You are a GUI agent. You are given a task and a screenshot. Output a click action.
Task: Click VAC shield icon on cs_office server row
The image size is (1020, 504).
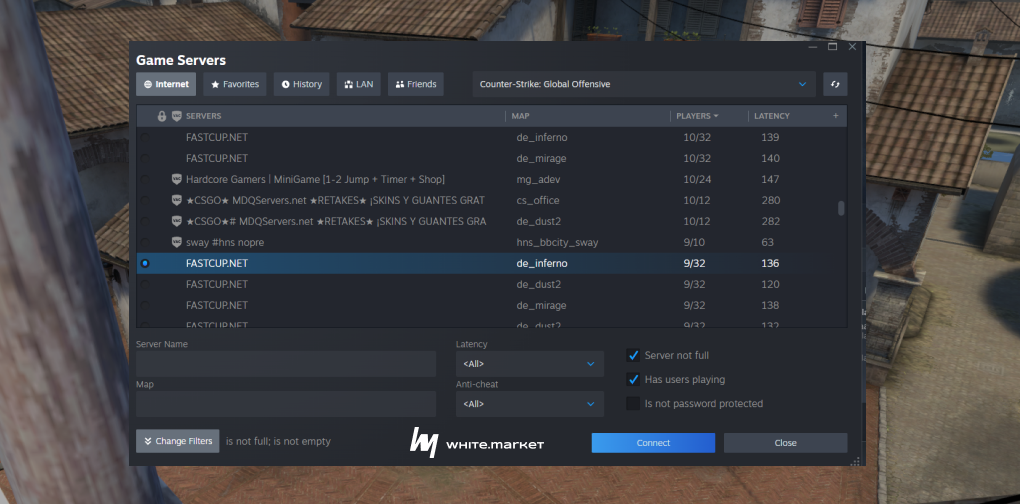pyautogui.click(x=176, y=200)
